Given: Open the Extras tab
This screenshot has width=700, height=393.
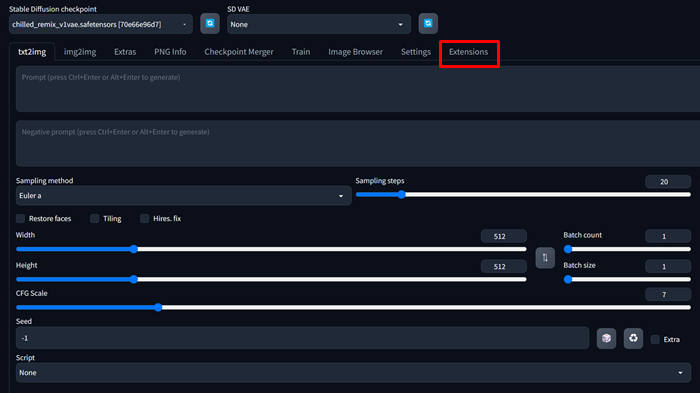Looking at the screenshot, I should (x=125, y=52).
